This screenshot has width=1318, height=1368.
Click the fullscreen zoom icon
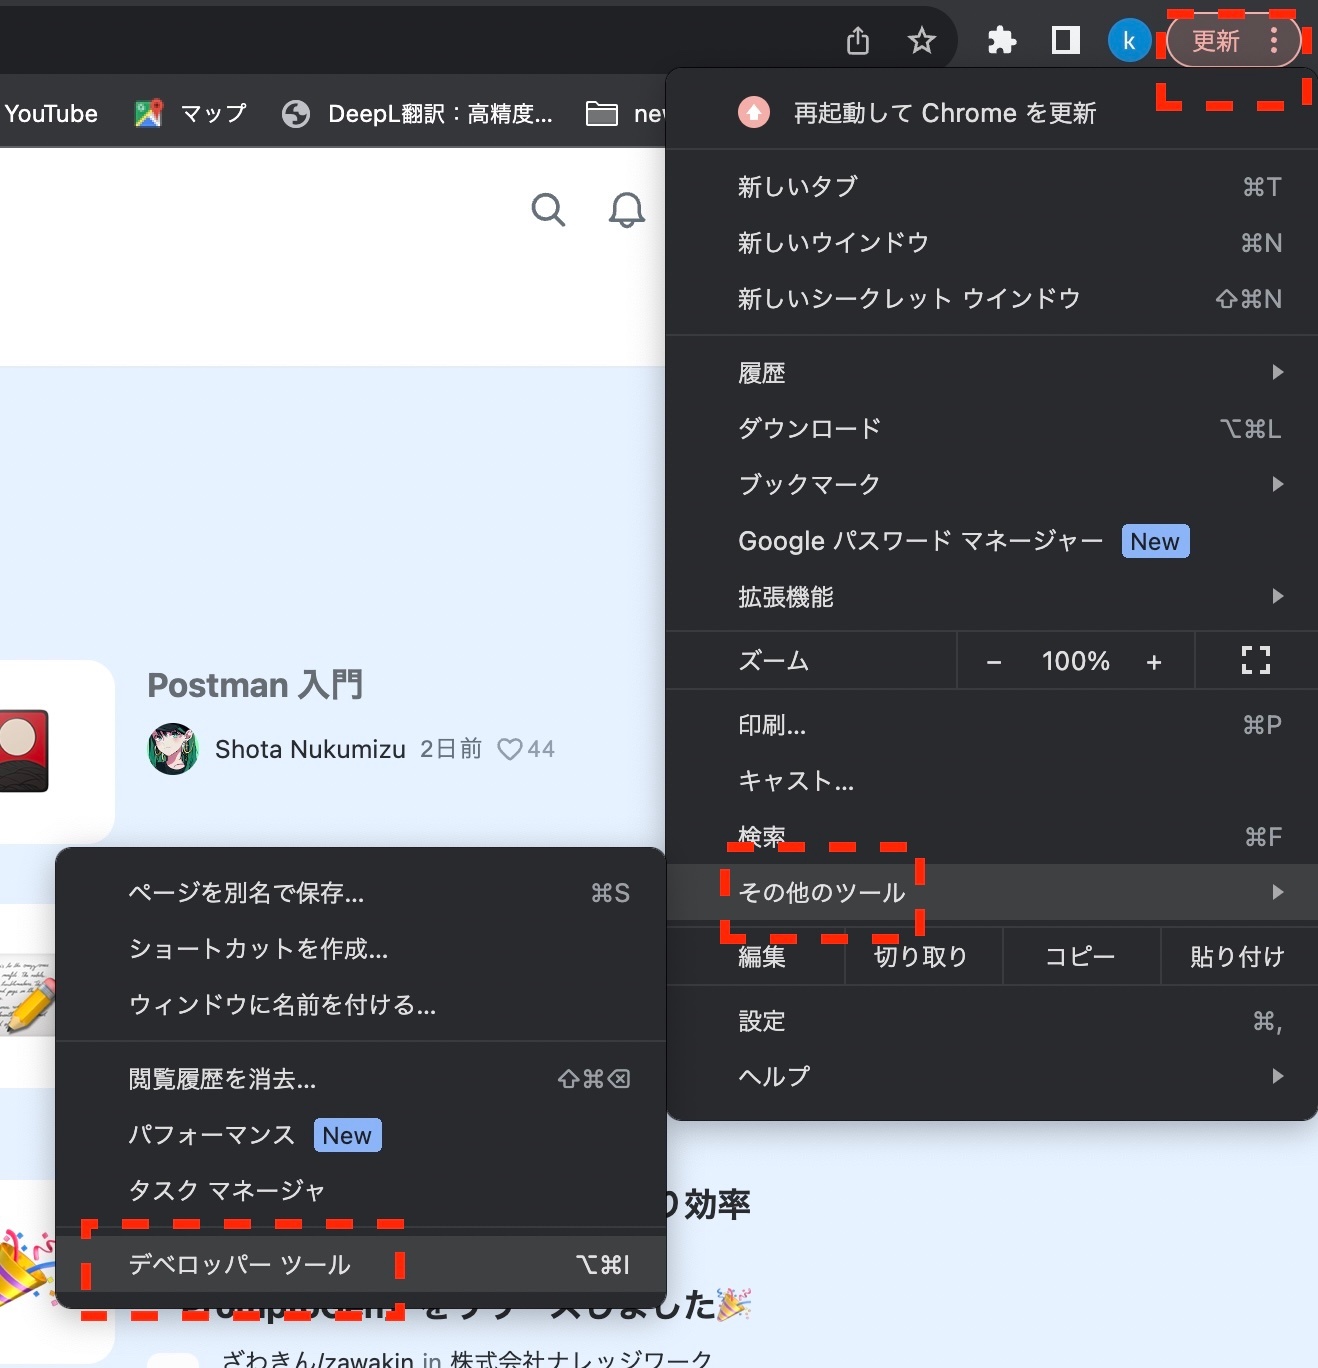coord(1256,660)
